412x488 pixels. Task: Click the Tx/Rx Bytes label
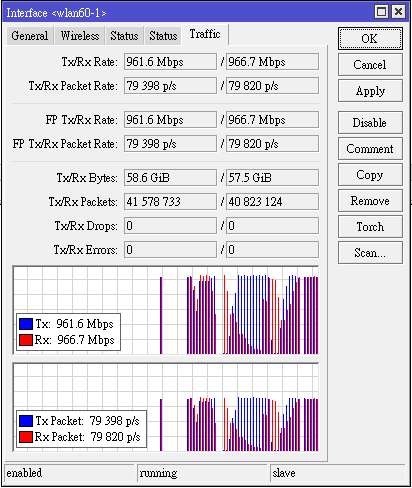coord(87,178)
